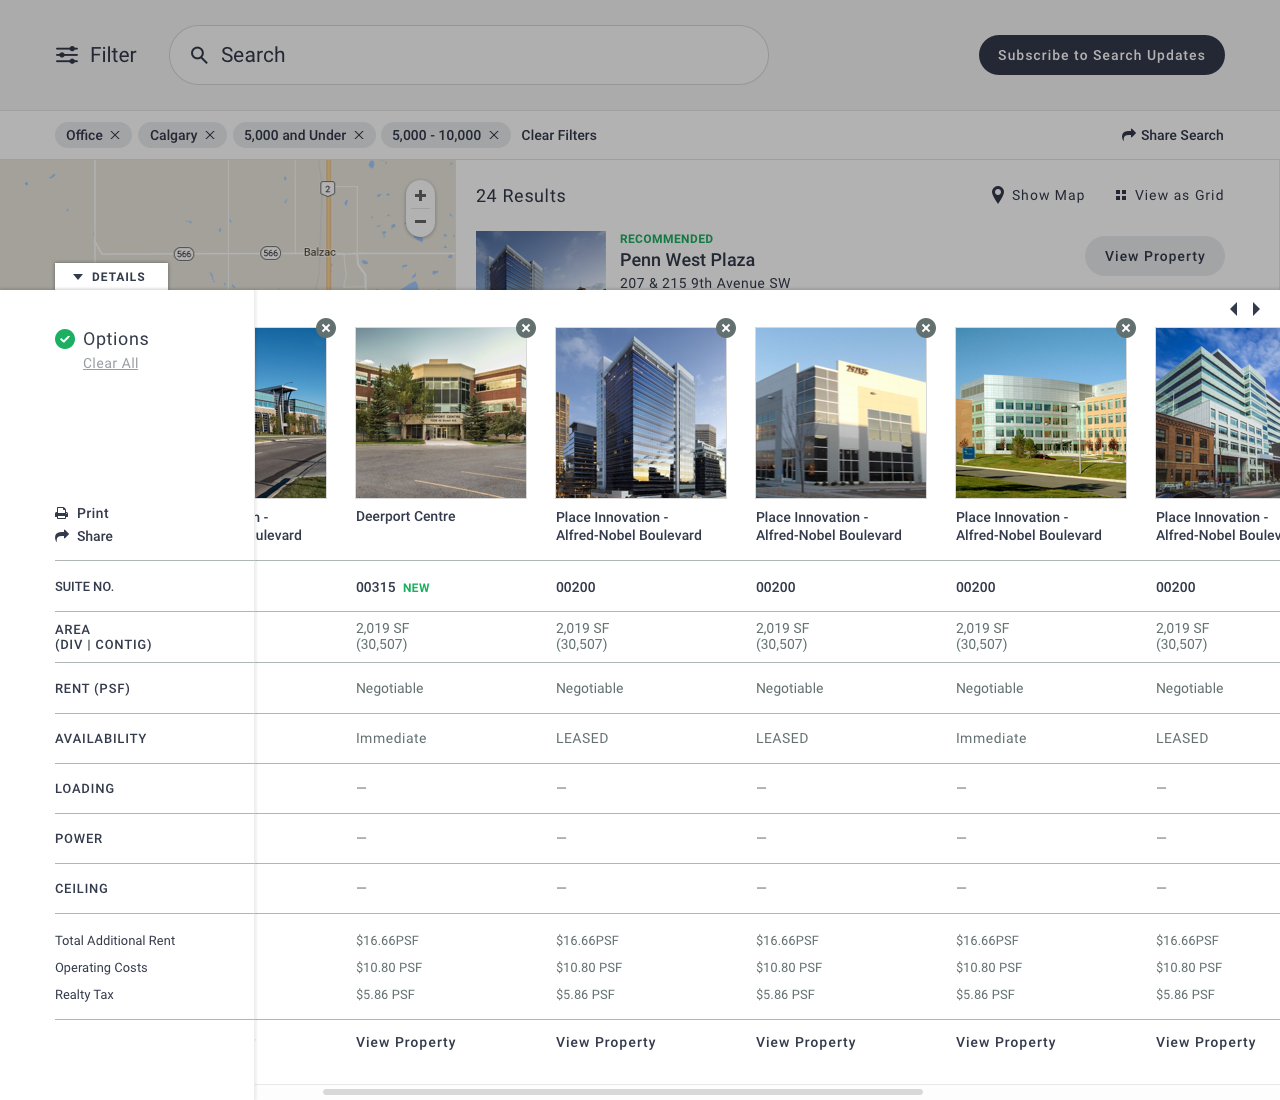
Task: Click the Share option in sidebar
Action: [84, 536]
